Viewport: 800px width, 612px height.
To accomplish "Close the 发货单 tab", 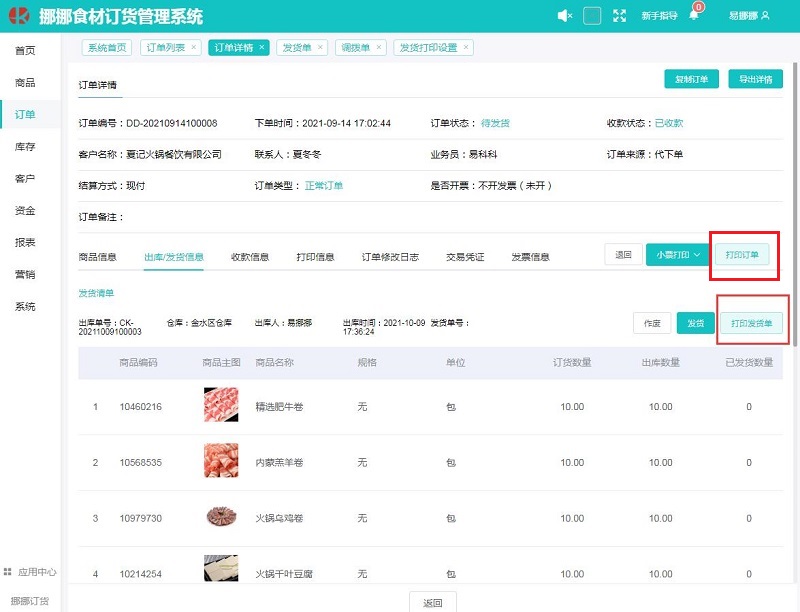I will (x=321, y=46).
